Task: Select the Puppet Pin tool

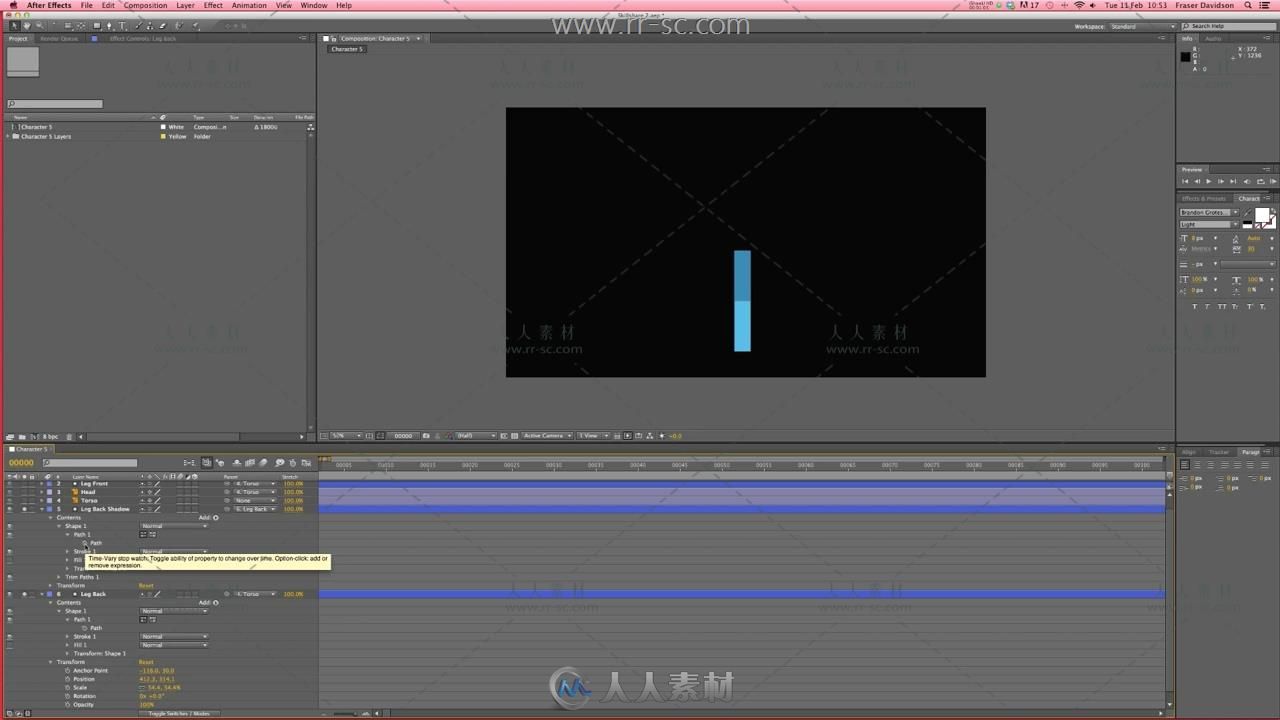Action: click(195, 26)
